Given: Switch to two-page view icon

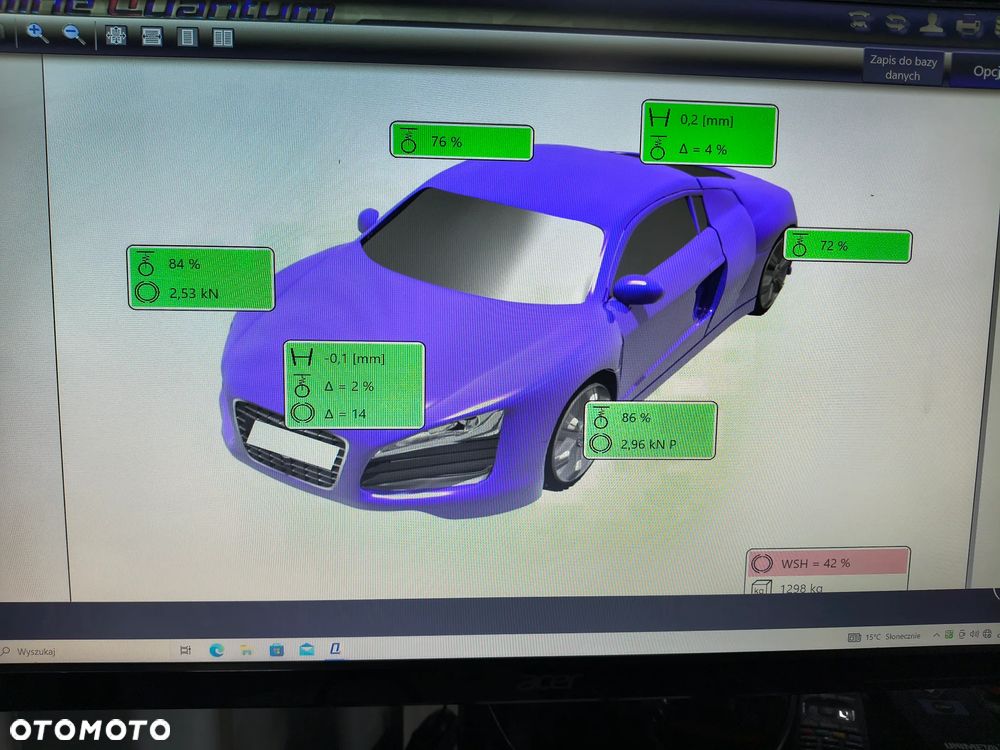Looking at the screenshot, I should tap(223, 38).
